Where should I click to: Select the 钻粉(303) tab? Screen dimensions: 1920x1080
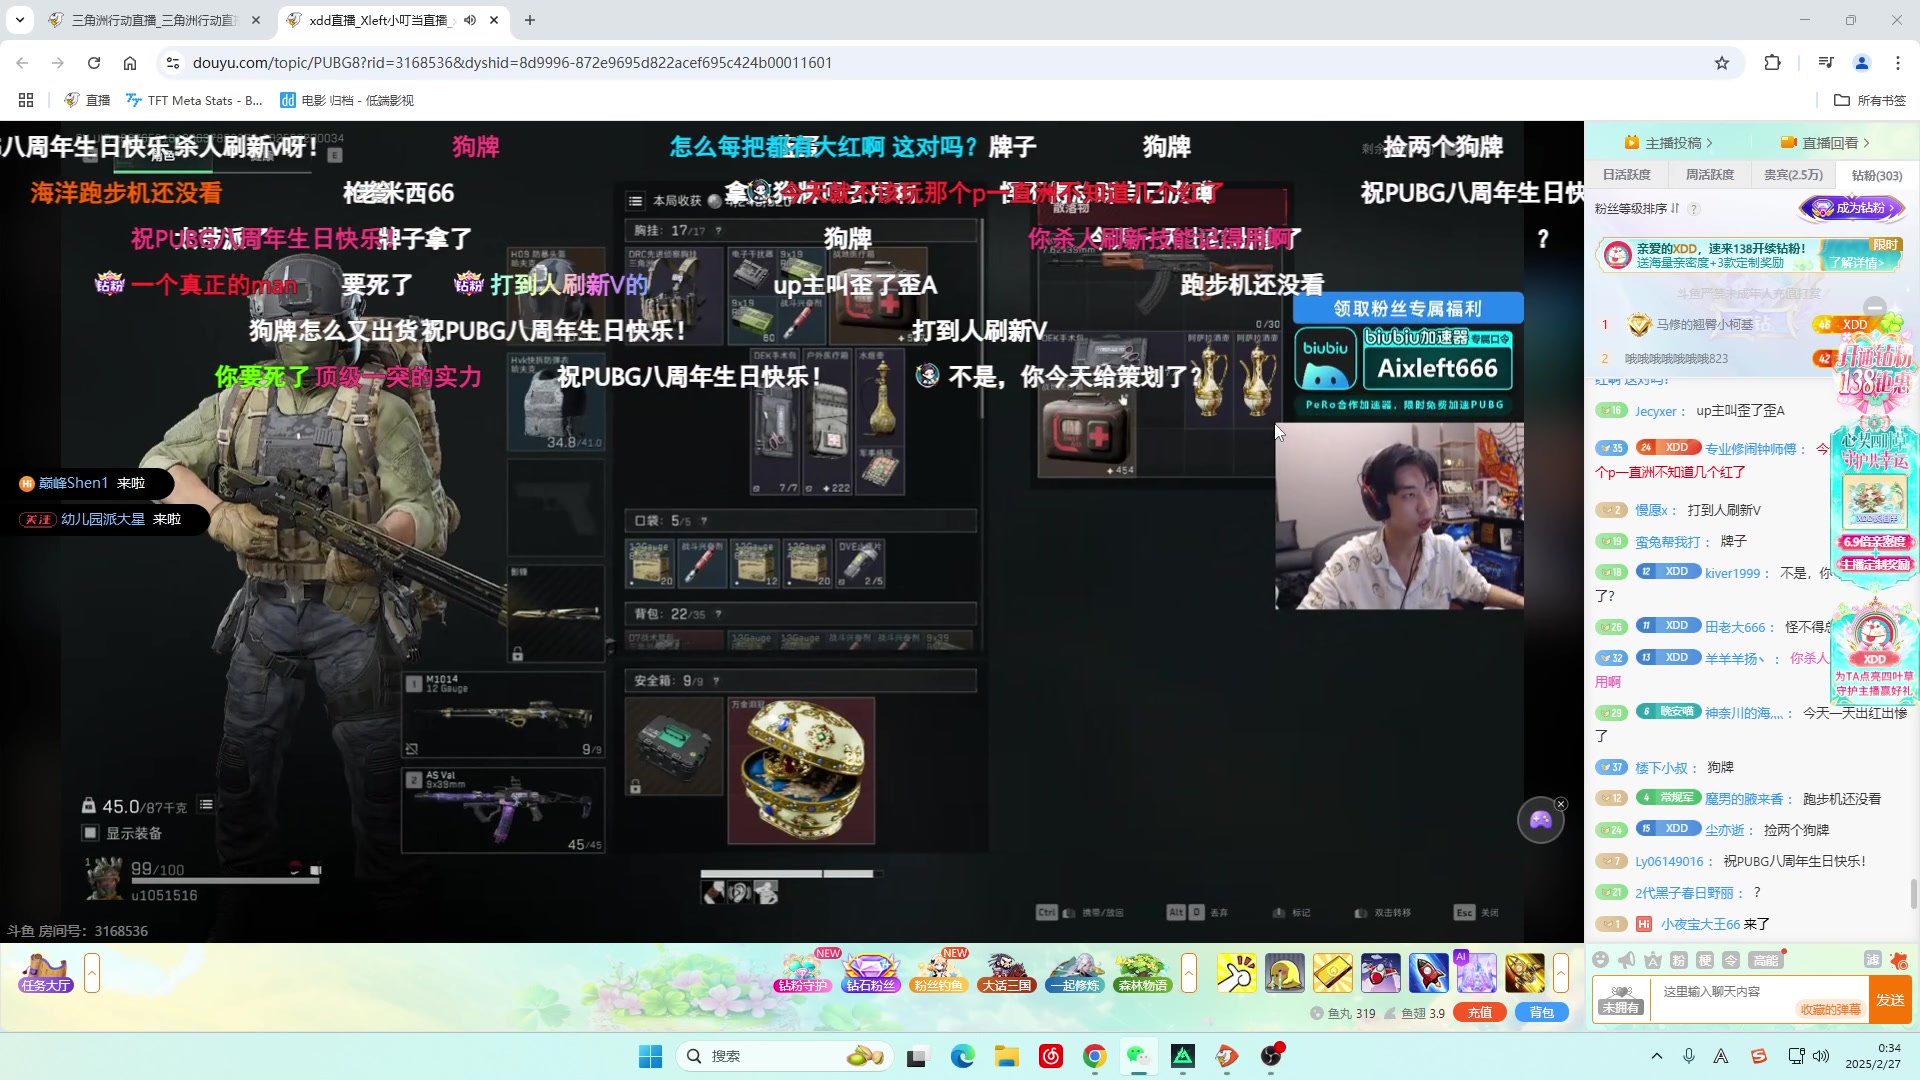[1877, 175]
